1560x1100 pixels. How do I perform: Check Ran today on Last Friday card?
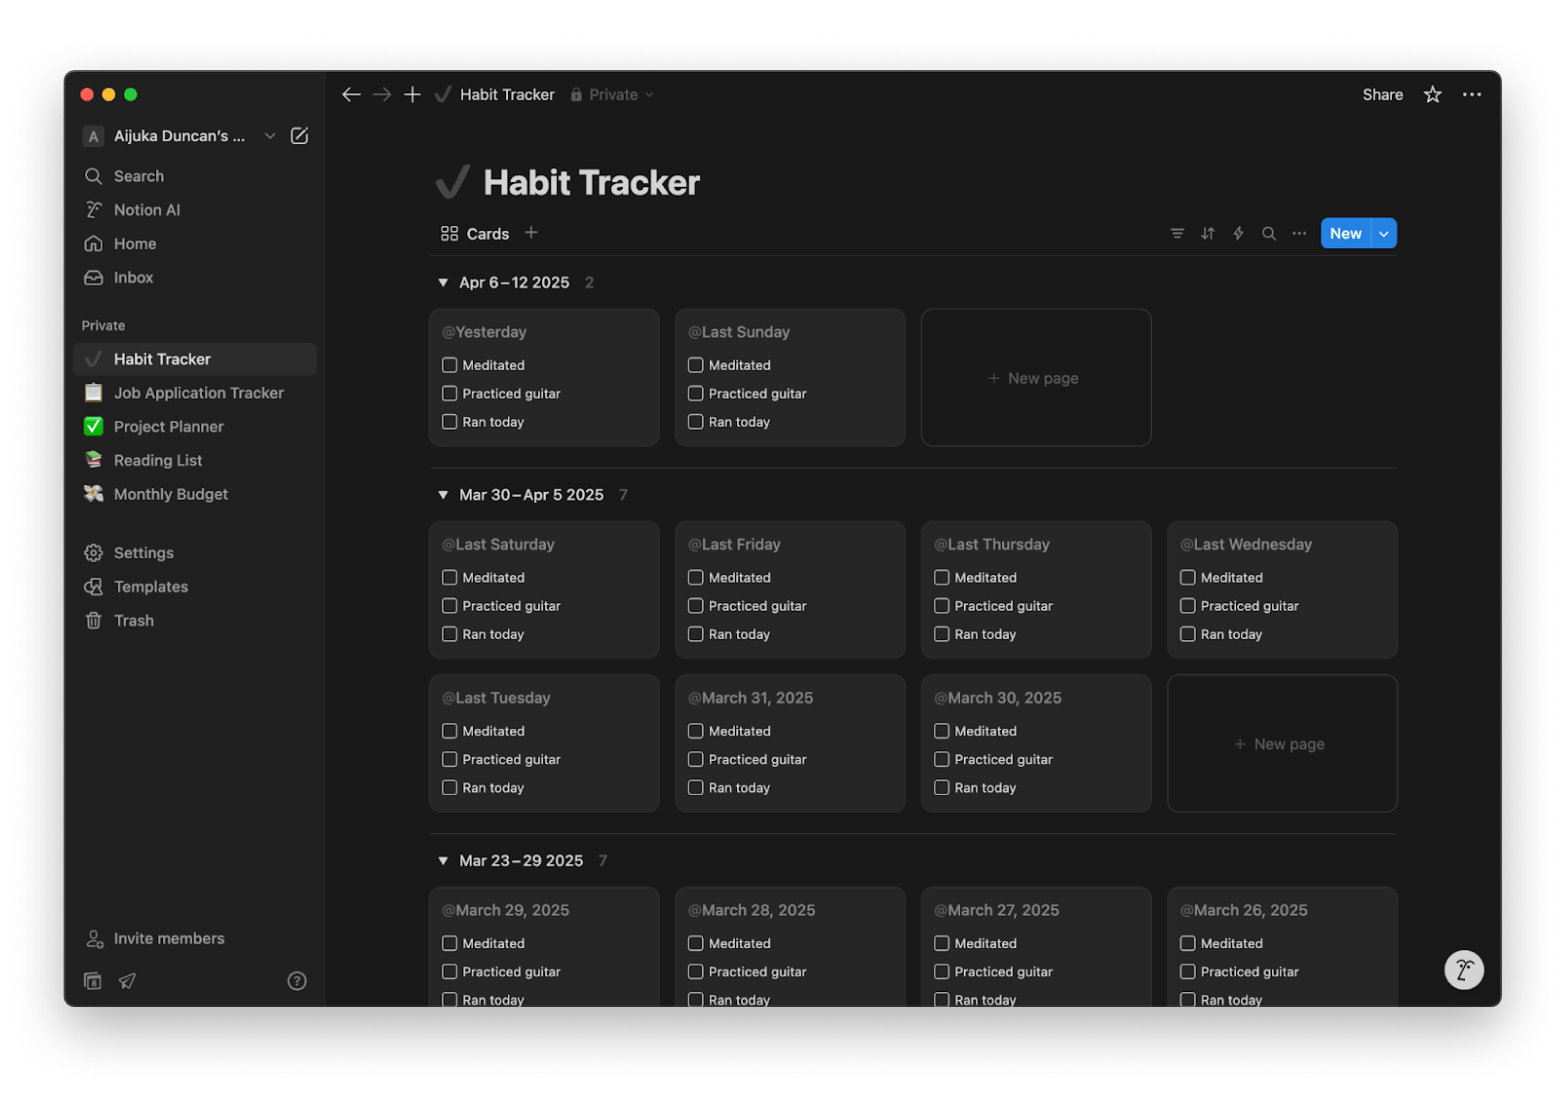tap(696, 634)
